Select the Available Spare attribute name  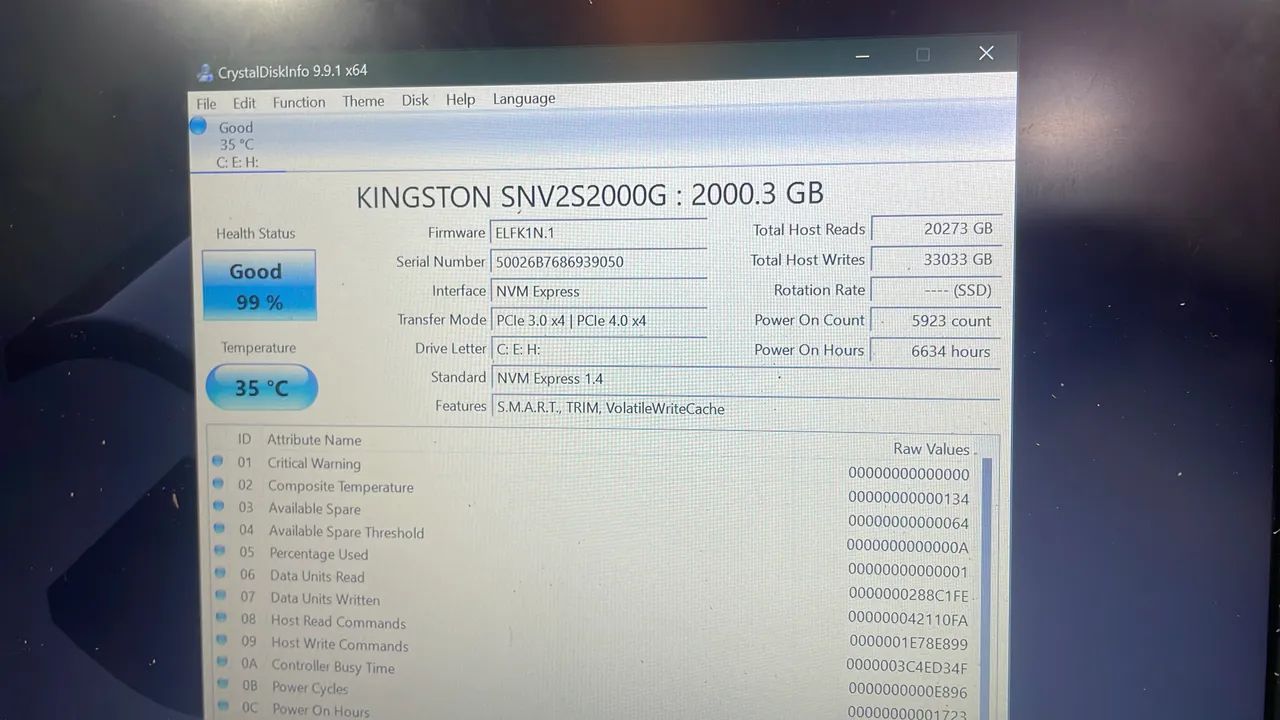point(314,509)
